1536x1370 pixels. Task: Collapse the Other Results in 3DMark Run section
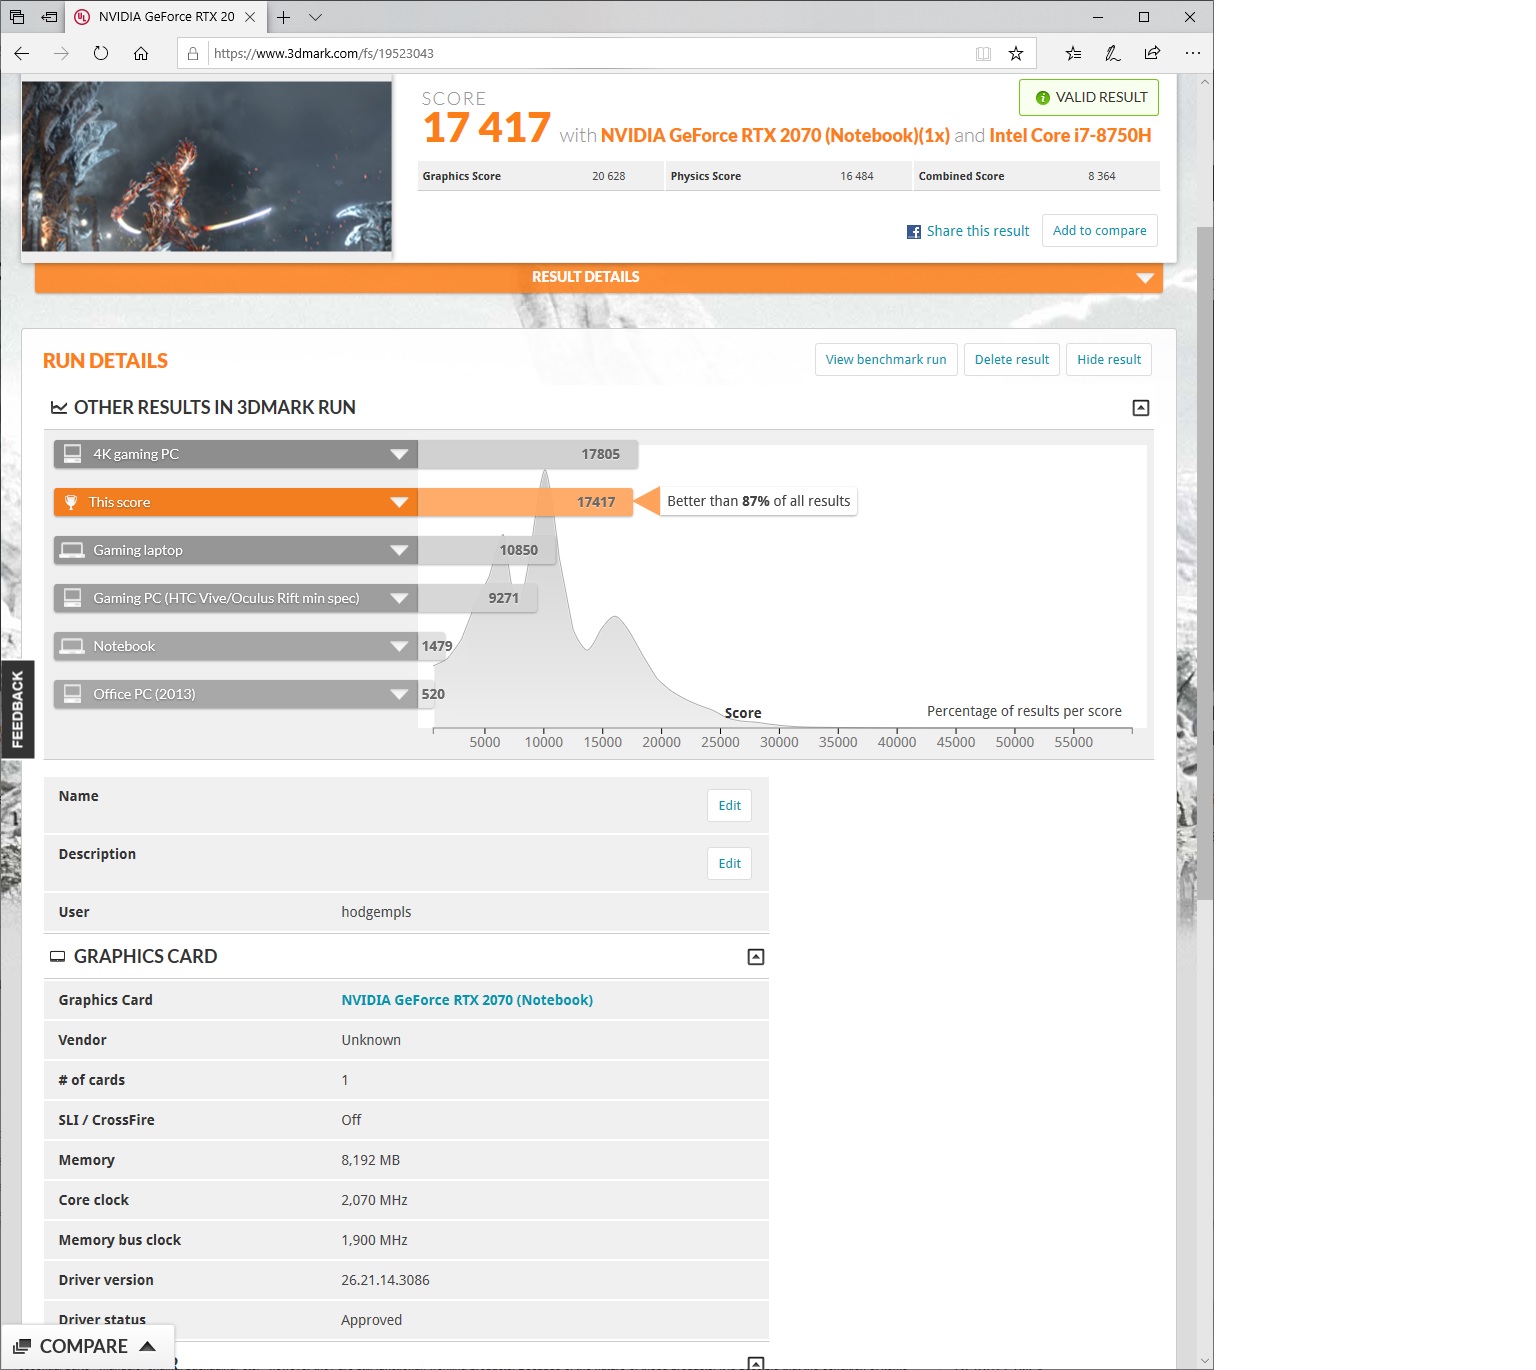click(1141, 408)
